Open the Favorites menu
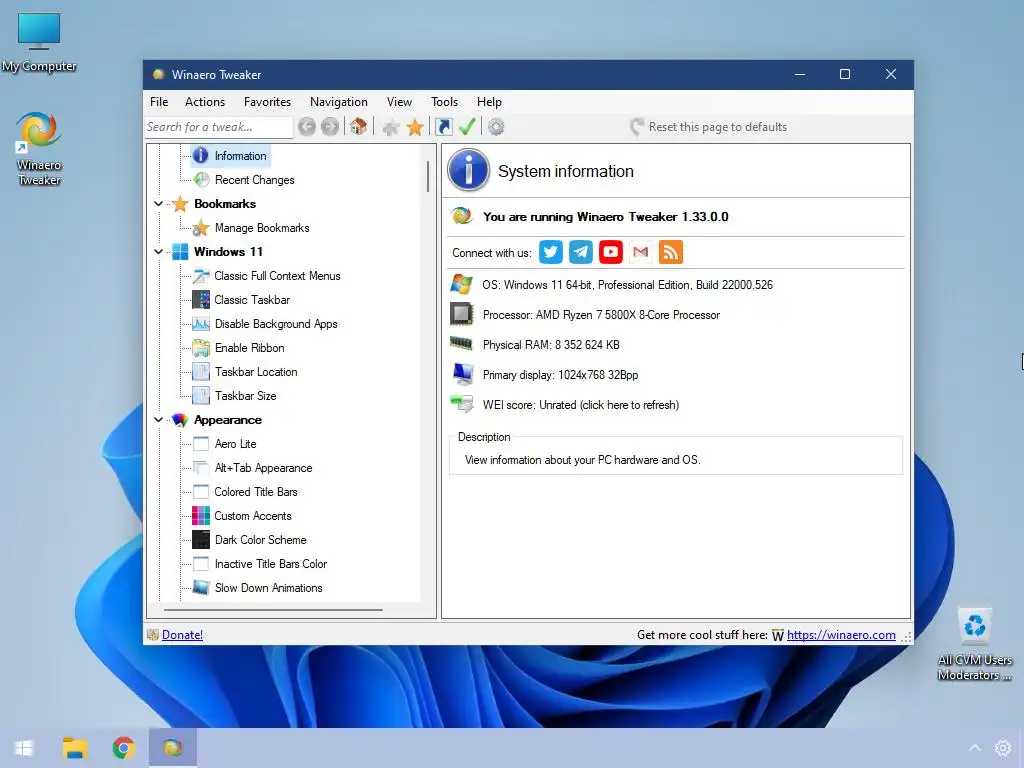The image size is (1024, 768). (x=267, y=102)
